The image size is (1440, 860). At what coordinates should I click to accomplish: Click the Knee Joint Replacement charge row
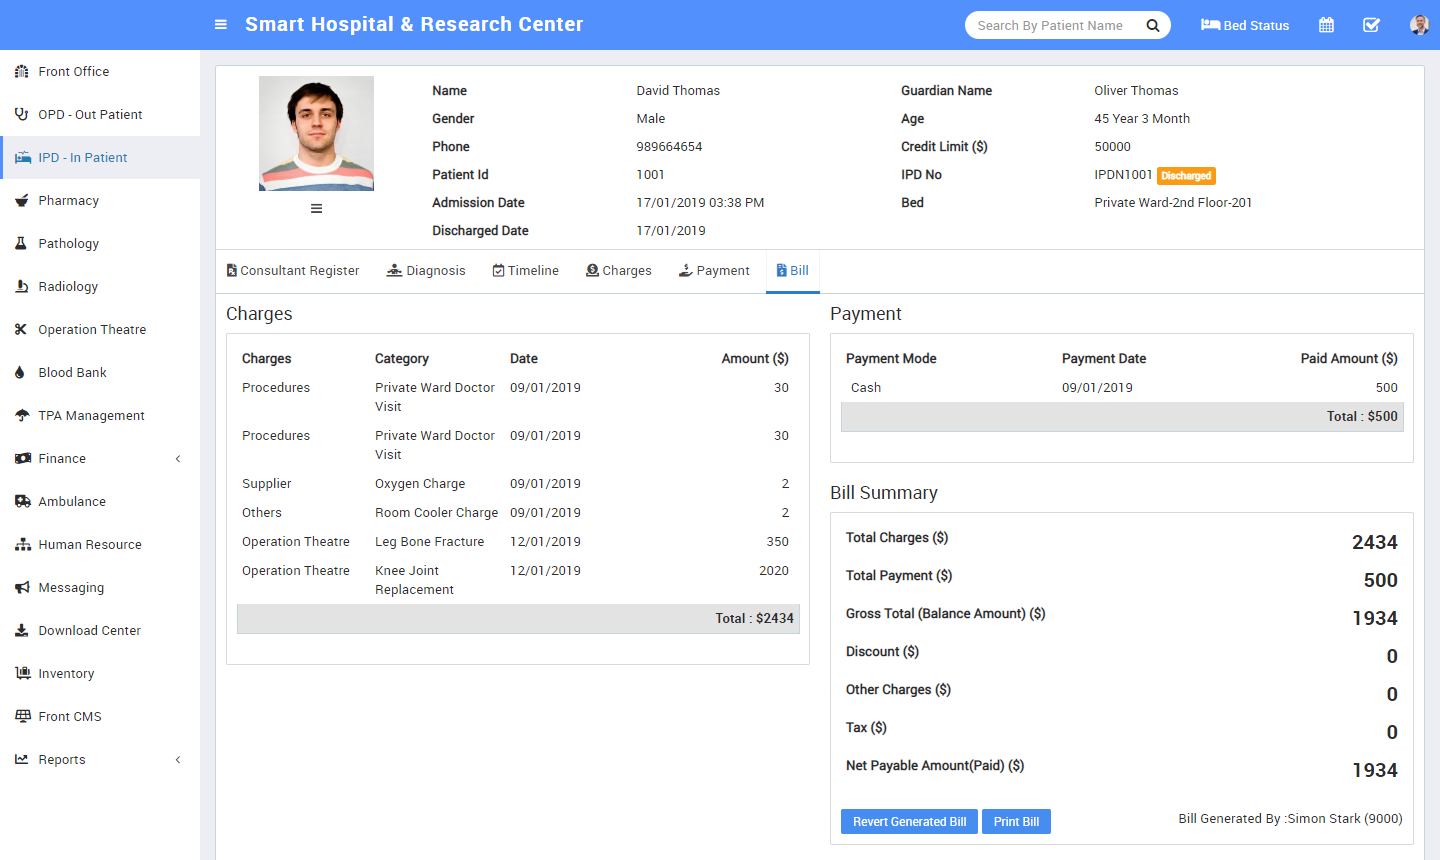coord(517,580)
